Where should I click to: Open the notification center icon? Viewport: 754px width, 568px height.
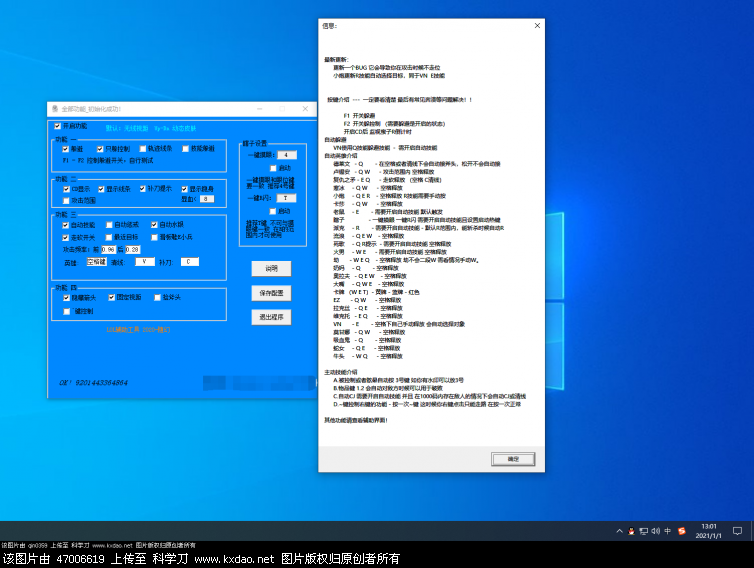tap(737, 531)
